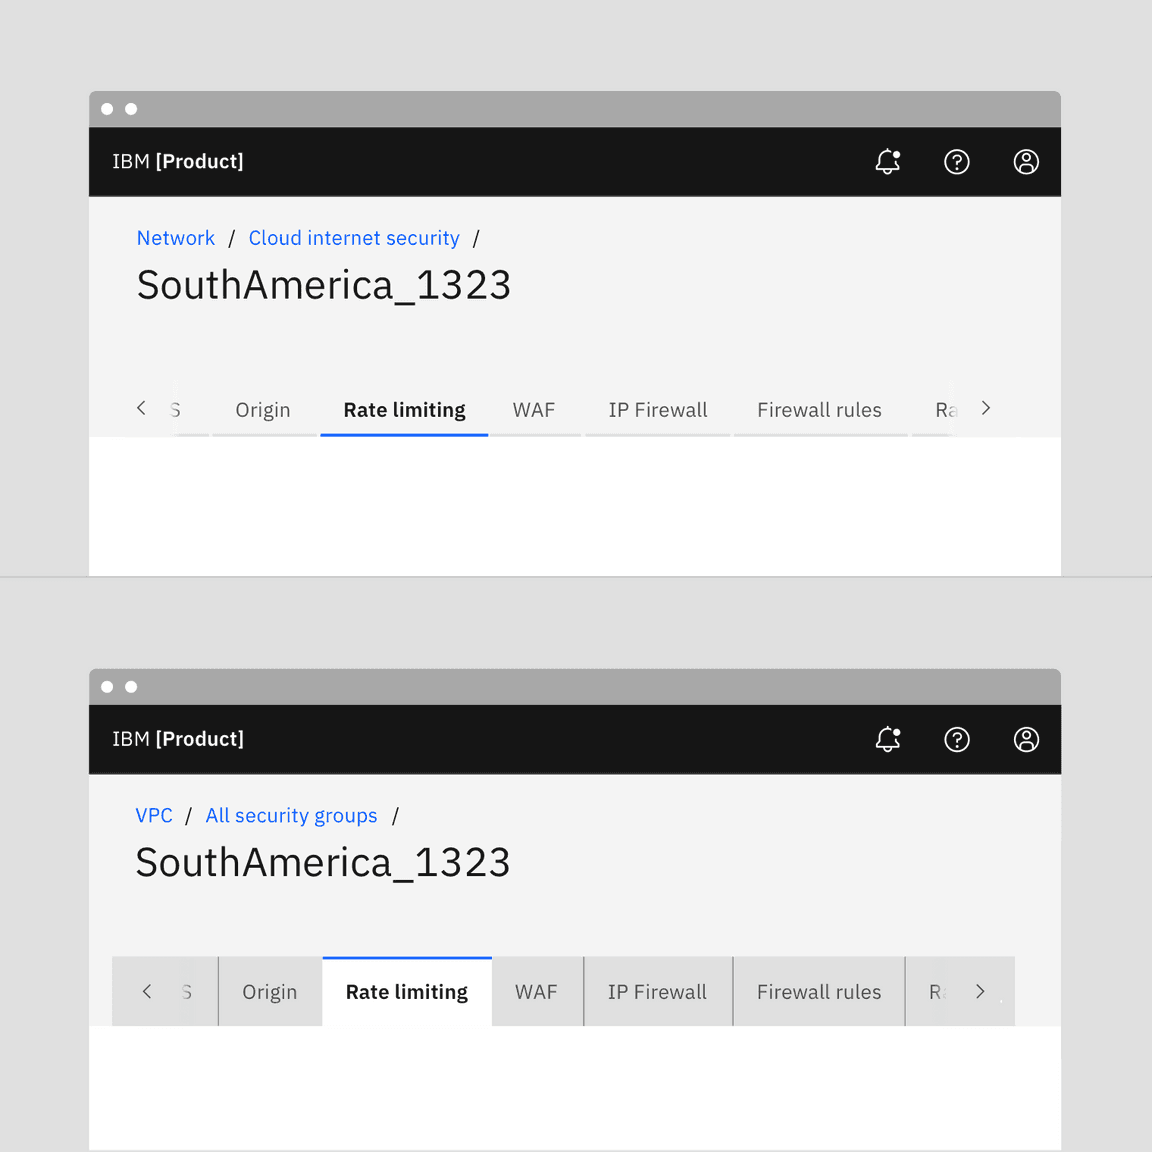Screen dimensions: 1152x1152
Task: Select Firewall rules tab in bottom contained tabs
Action: pos(819,992)
